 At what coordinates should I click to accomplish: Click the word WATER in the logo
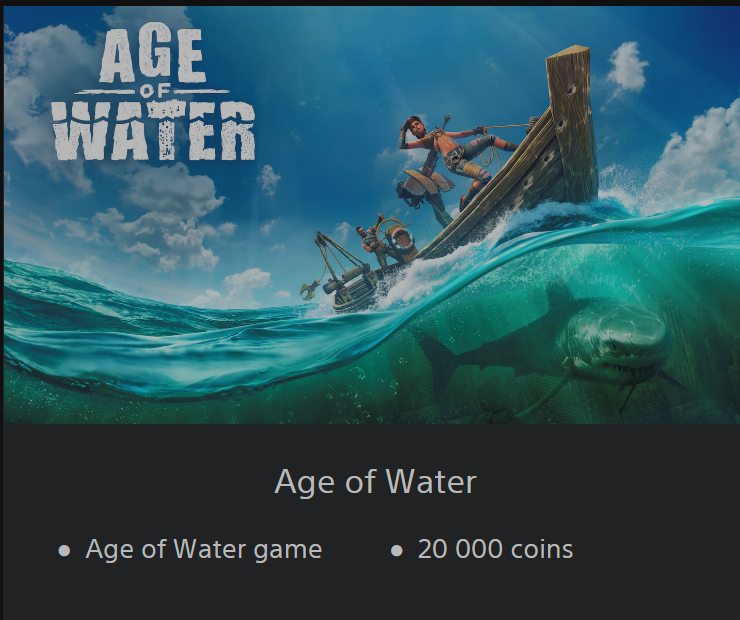(154, 133)
